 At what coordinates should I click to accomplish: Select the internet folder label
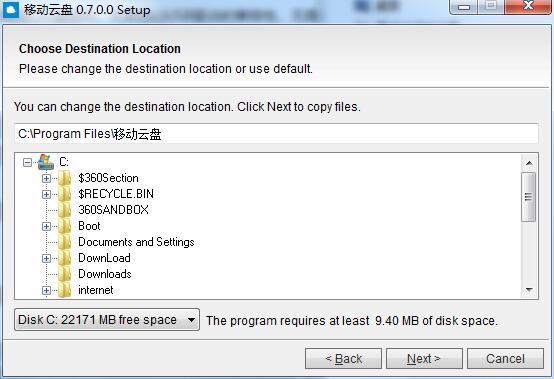click(96, 290)
